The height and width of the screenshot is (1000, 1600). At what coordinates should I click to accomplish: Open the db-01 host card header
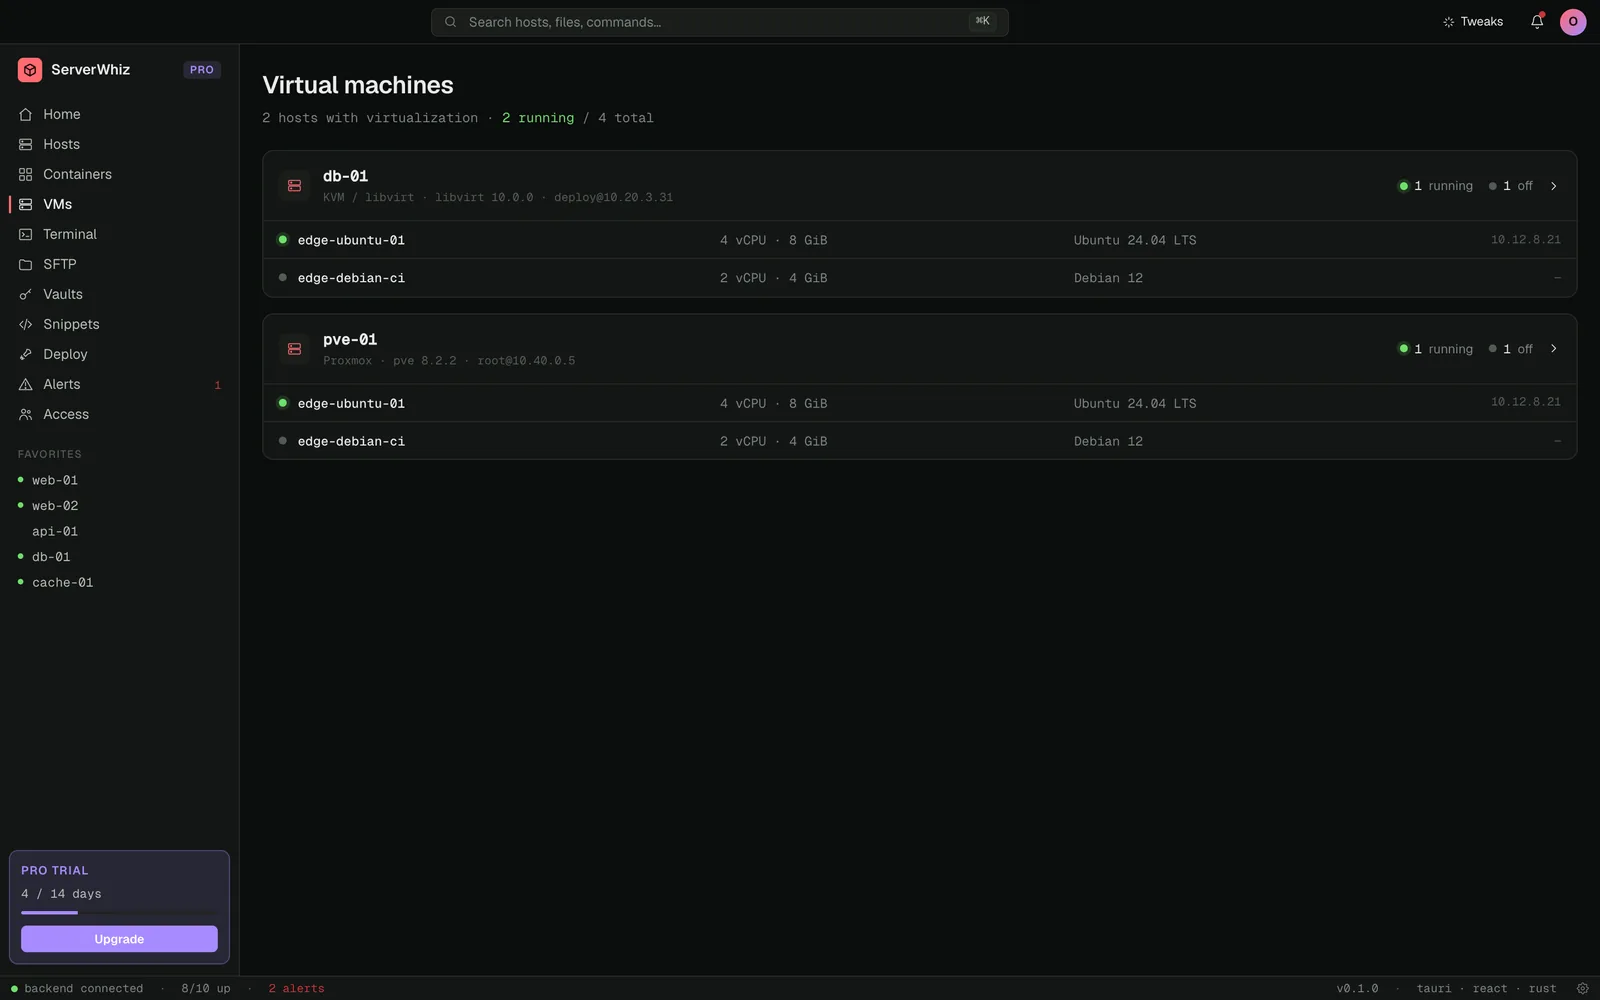[920, 186]
